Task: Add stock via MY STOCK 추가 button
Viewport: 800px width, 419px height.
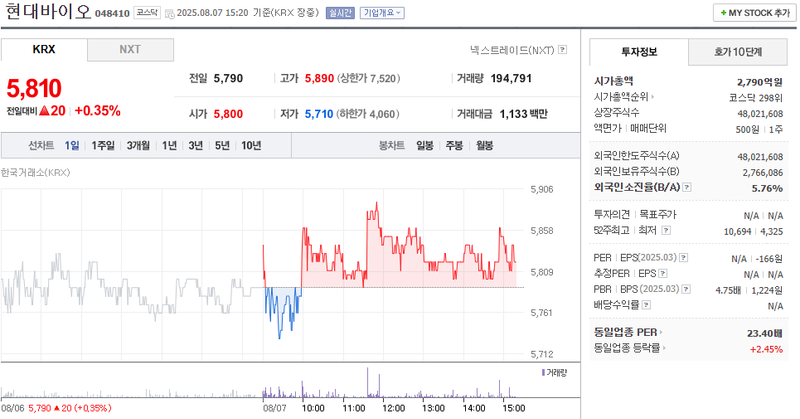Action: coord(755,13)
